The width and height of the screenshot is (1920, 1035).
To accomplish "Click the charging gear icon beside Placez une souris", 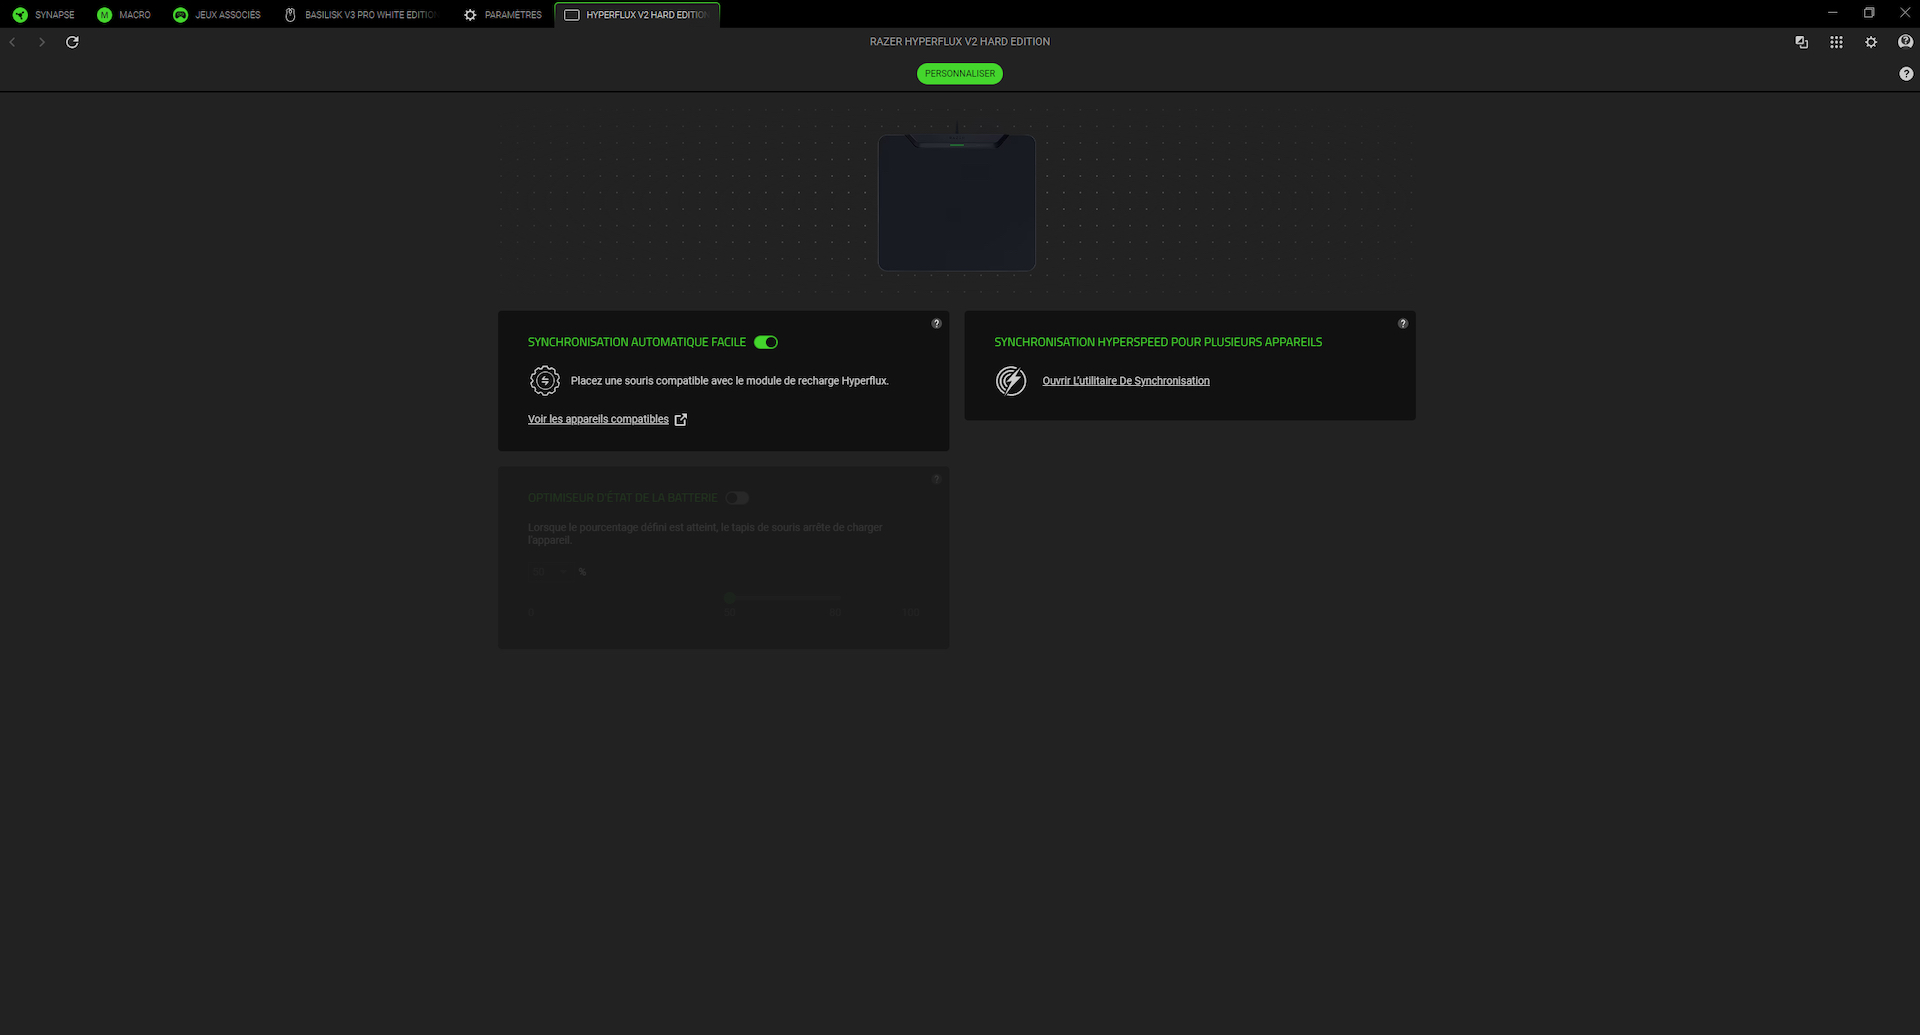I will (545, 381).
